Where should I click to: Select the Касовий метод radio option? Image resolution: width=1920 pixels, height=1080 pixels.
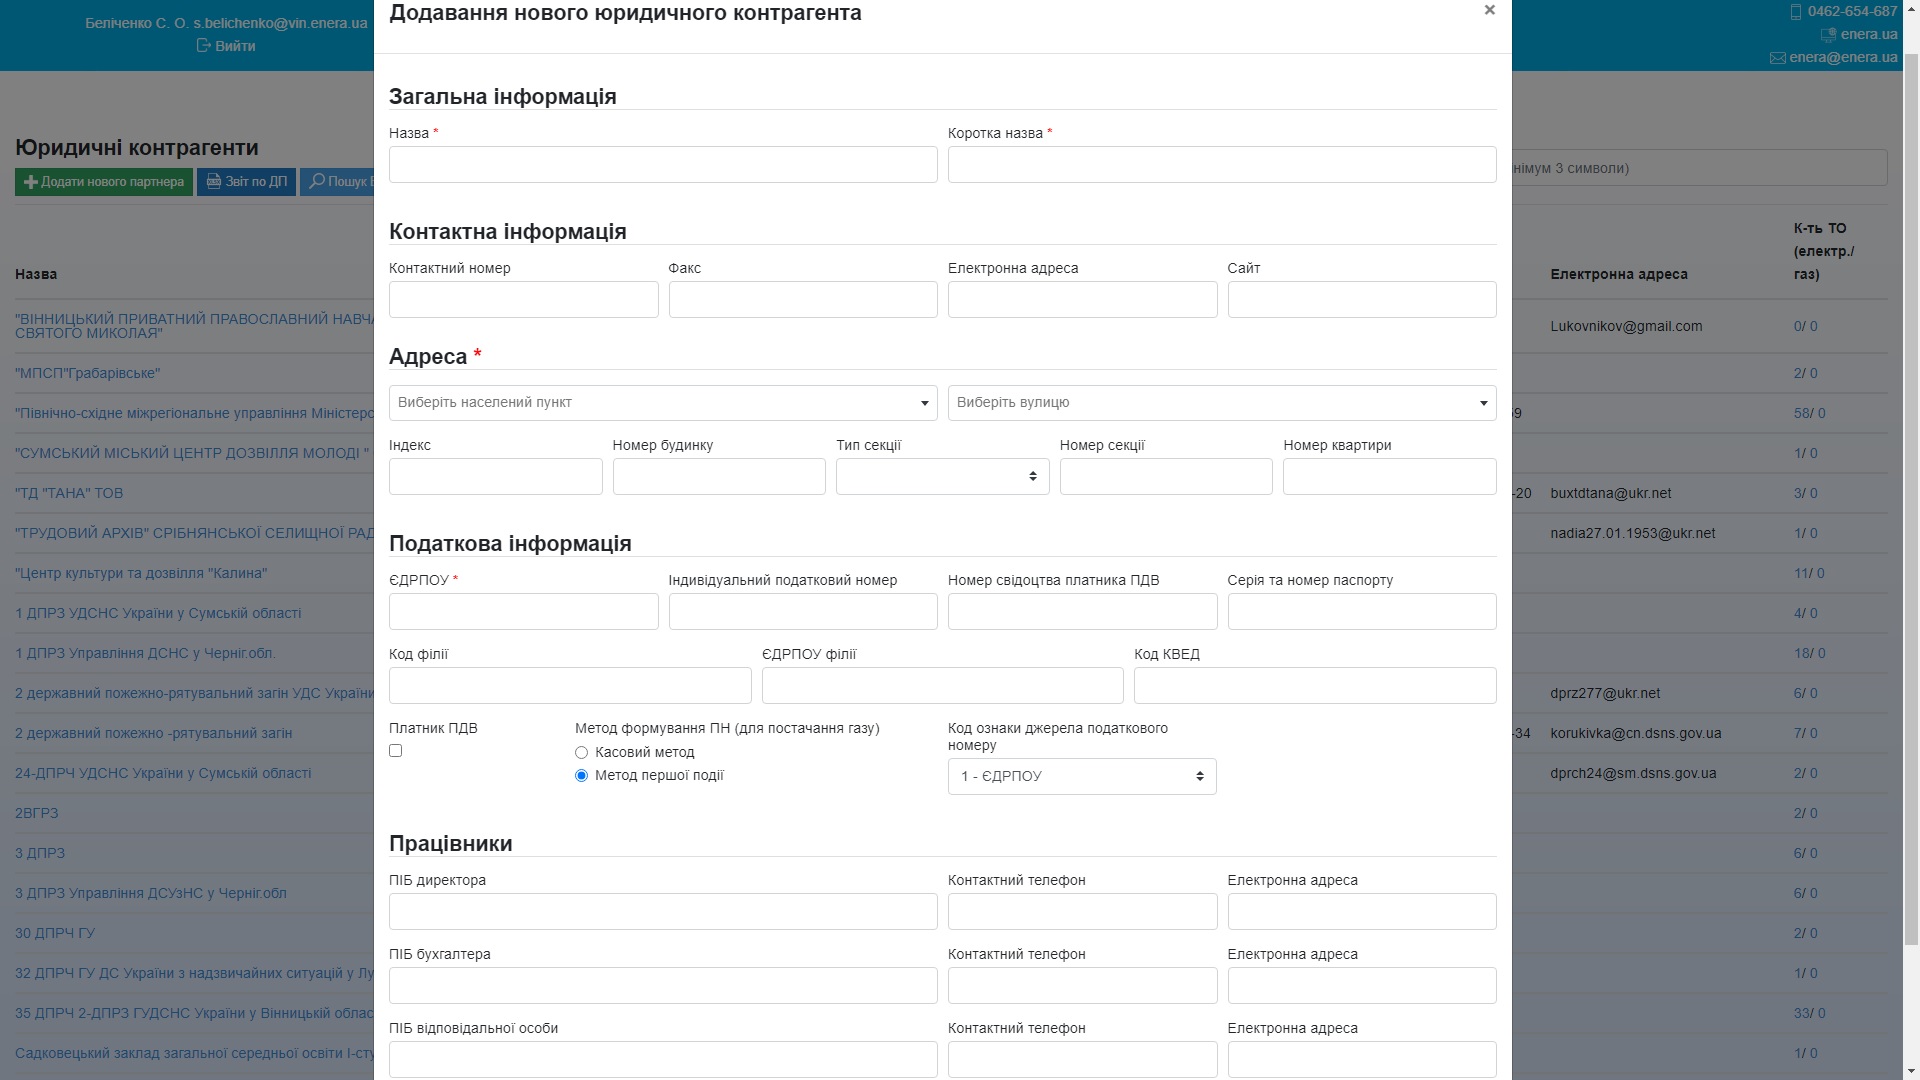coord(581,753)
